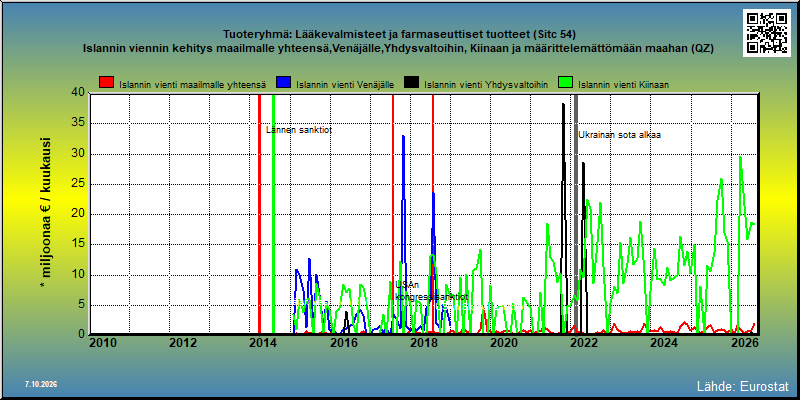The height and width of the screenshot is (400, 800).
Task: Click the 'USAn kongressi sanktiot' annotation
Action: click(x=432, y=291)
